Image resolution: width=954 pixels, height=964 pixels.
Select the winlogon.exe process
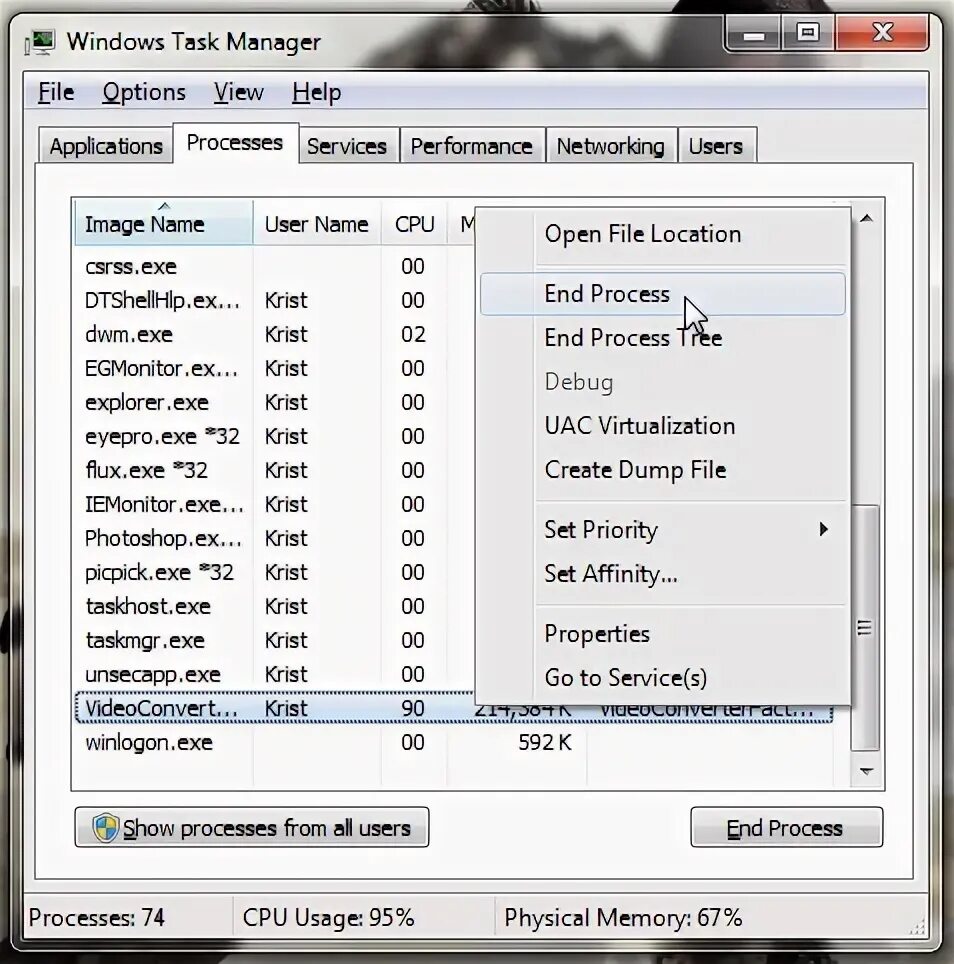454,743
